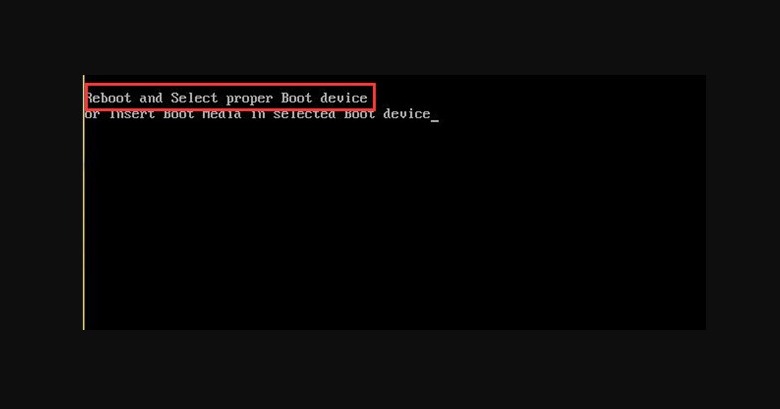Click "device" at the end of the first line
The image size is (780, 409).
tap(344, 98)
